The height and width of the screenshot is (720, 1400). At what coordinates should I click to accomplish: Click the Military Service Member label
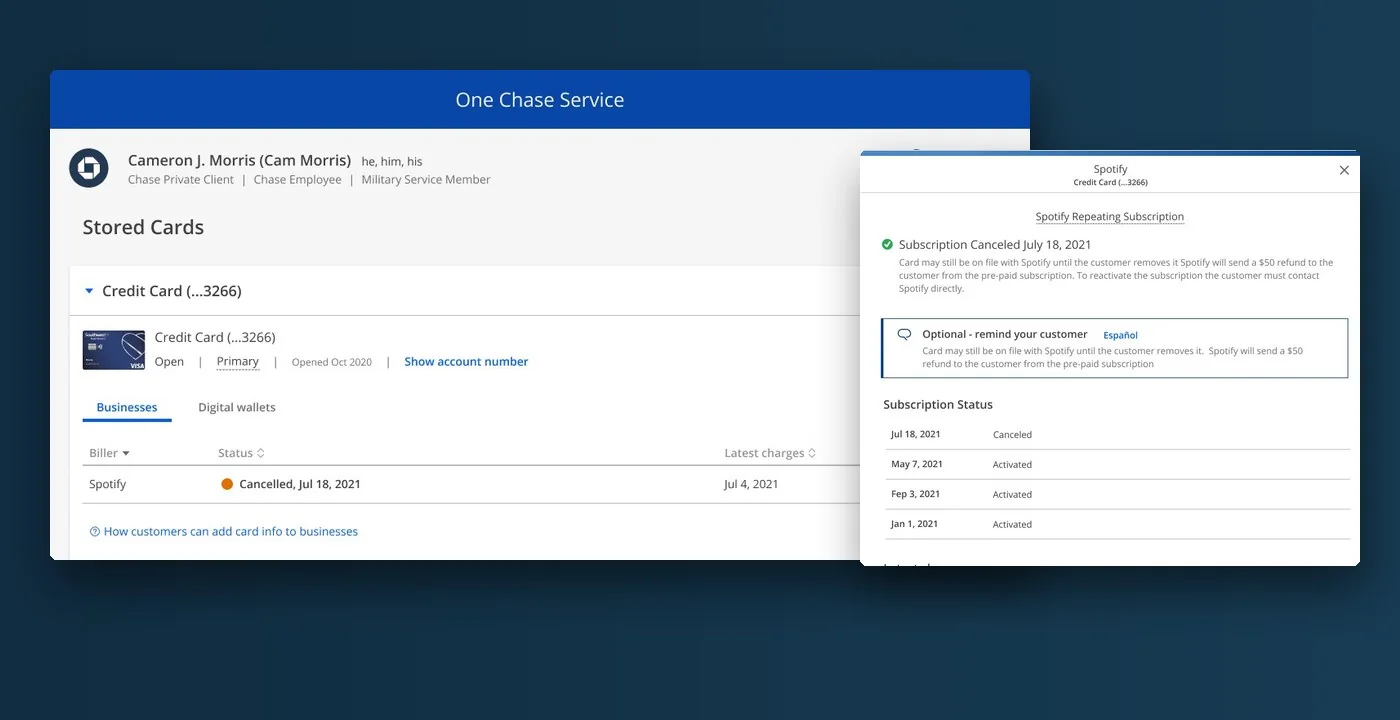click(x=426, y=180)
